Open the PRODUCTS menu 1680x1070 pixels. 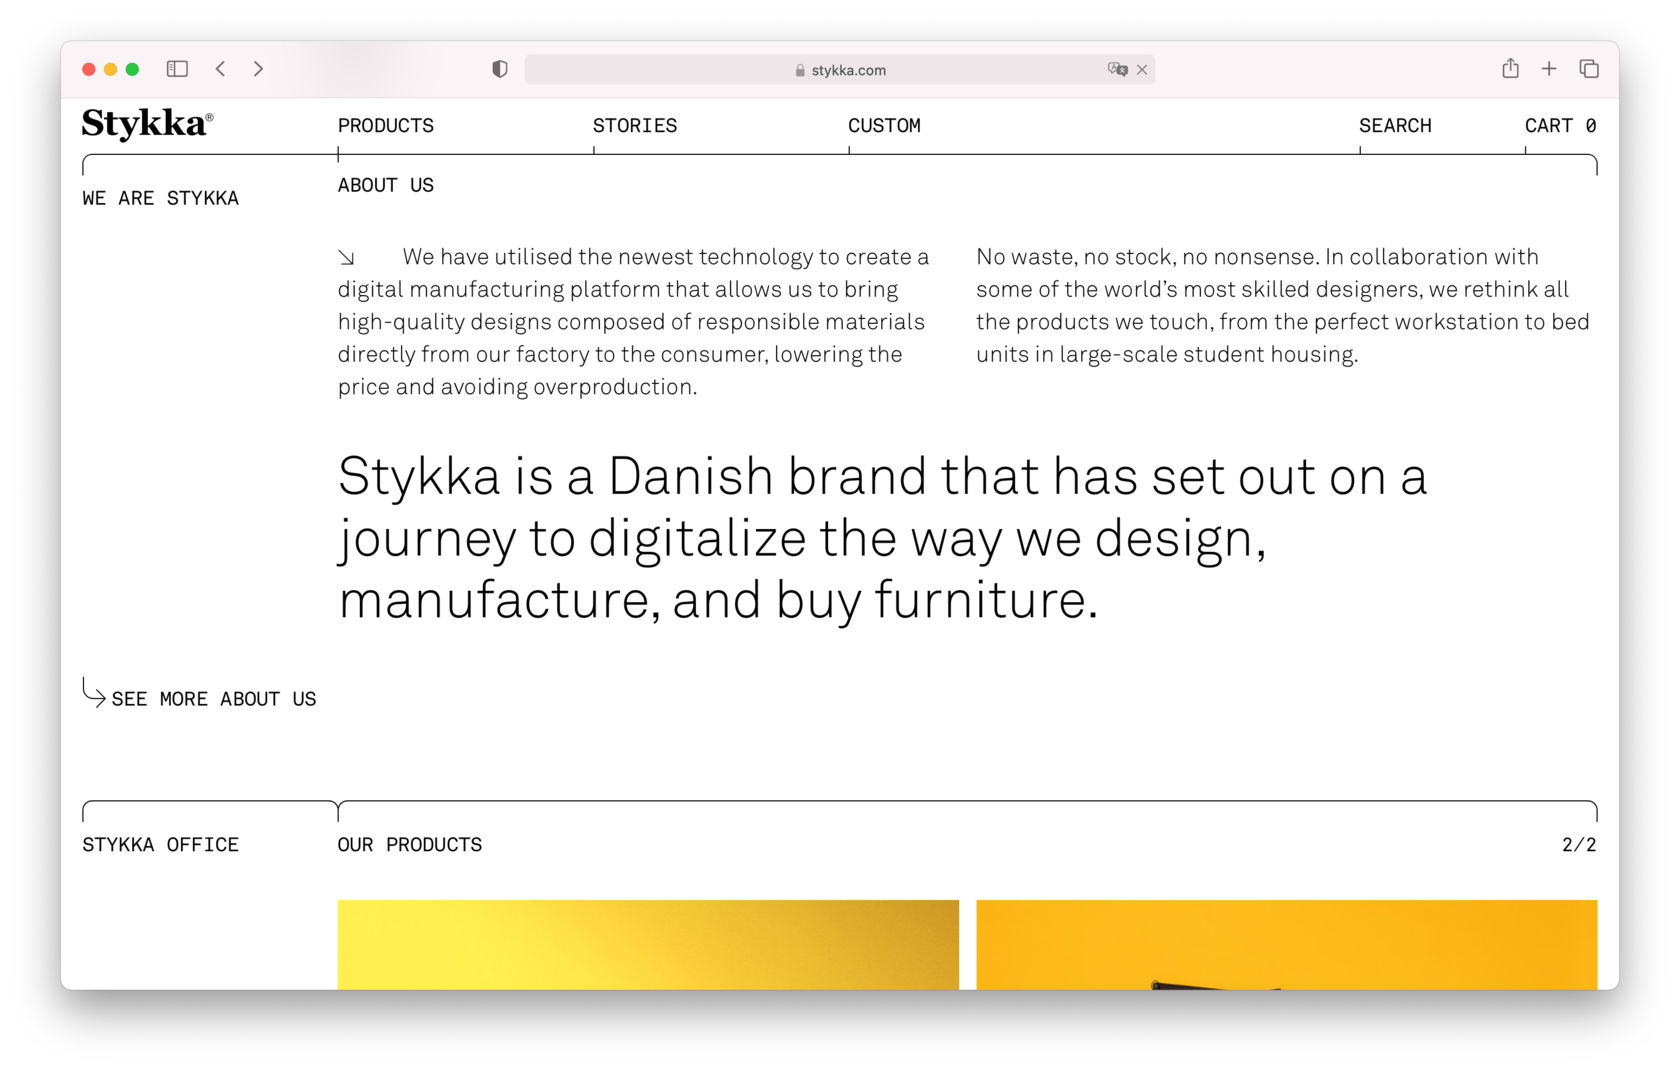click(x=385, y=126)
